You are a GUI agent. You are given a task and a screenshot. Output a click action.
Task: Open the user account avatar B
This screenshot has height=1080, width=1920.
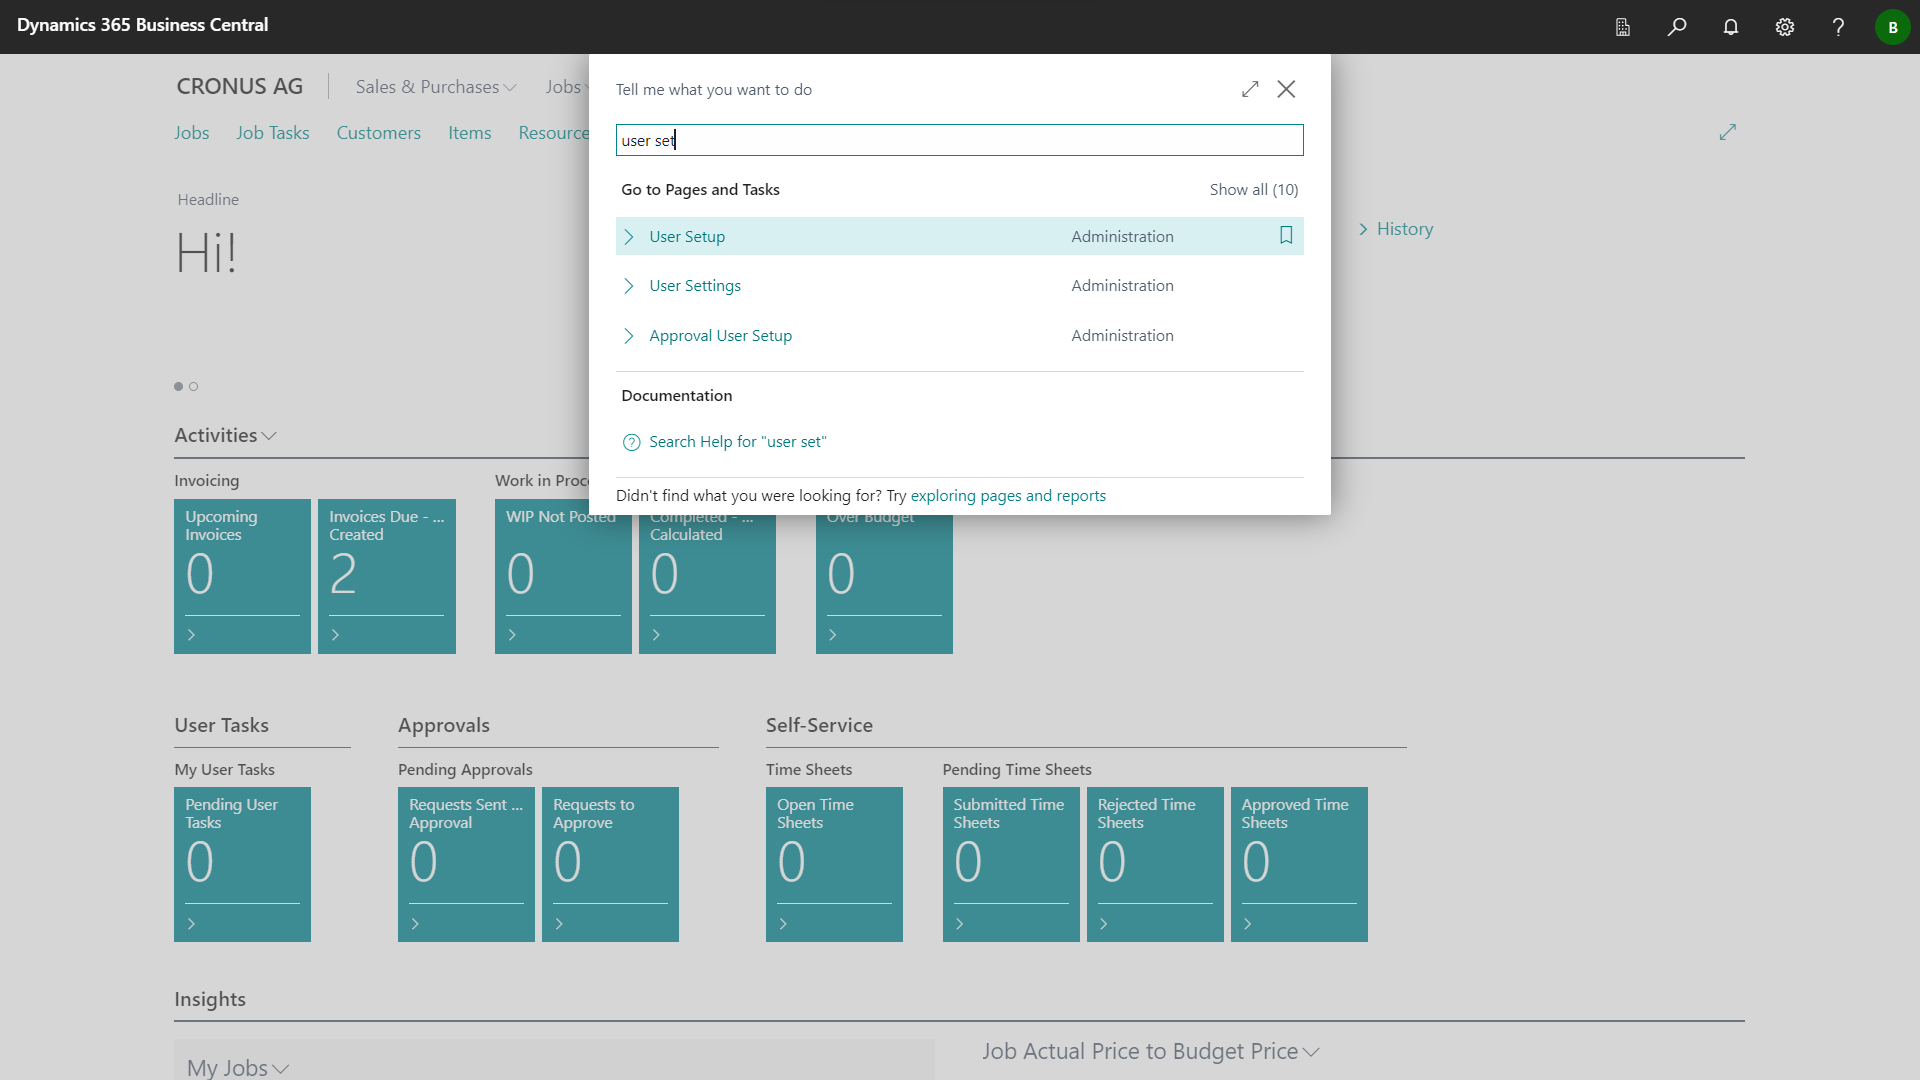[1892, 27]
